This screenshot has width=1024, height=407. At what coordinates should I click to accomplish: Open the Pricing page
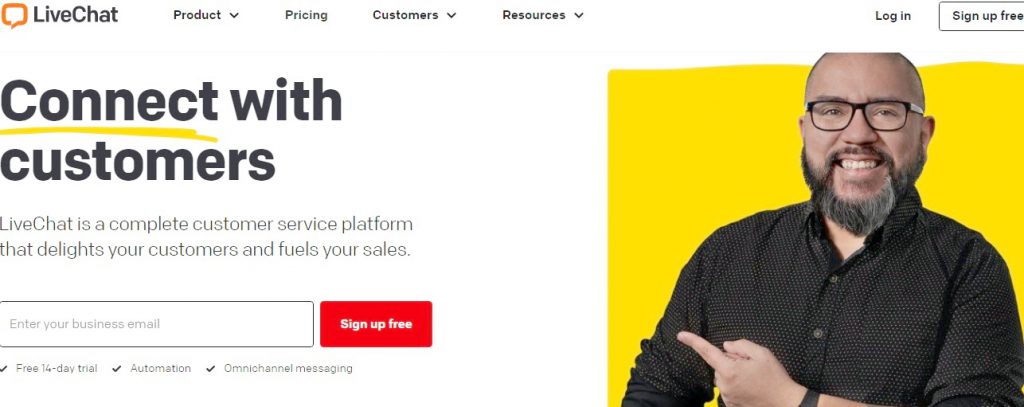tap(306, 15)
